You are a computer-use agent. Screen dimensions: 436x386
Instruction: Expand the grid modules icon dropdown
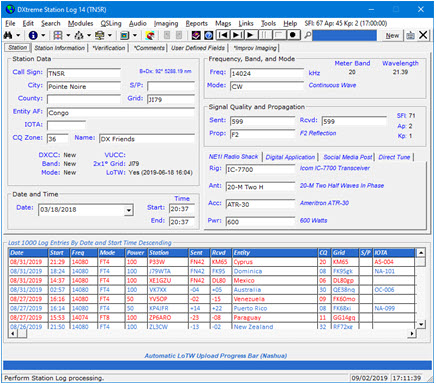click(68, 35)
